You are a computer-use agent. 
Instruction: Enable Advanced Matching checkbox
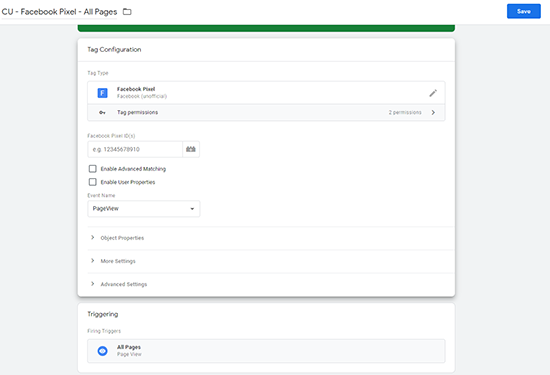click(93, 169)
